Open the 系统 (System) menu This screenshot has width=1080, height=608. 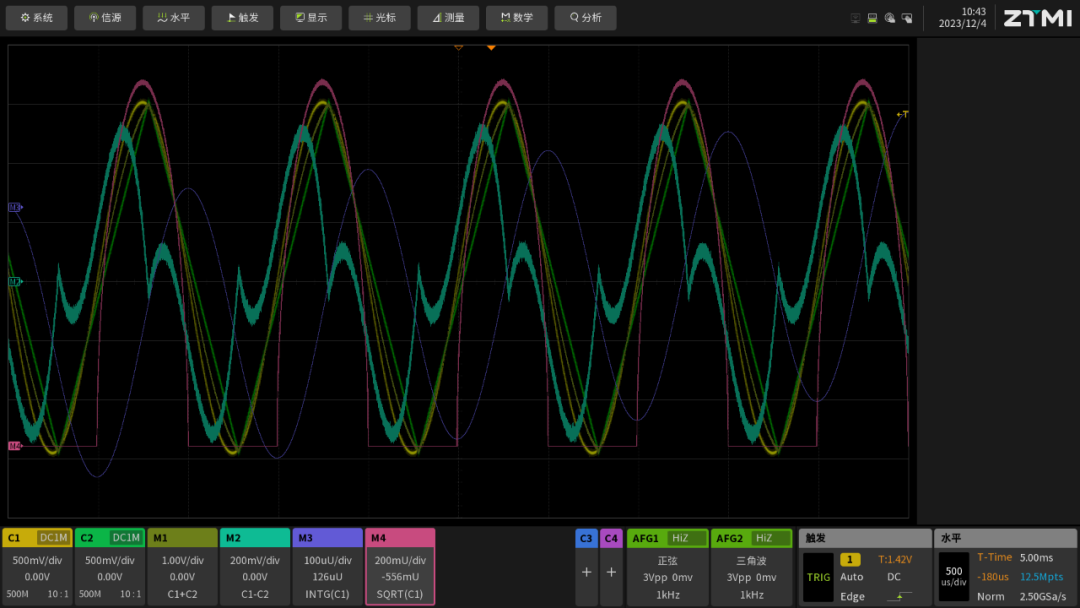point(37,18)
